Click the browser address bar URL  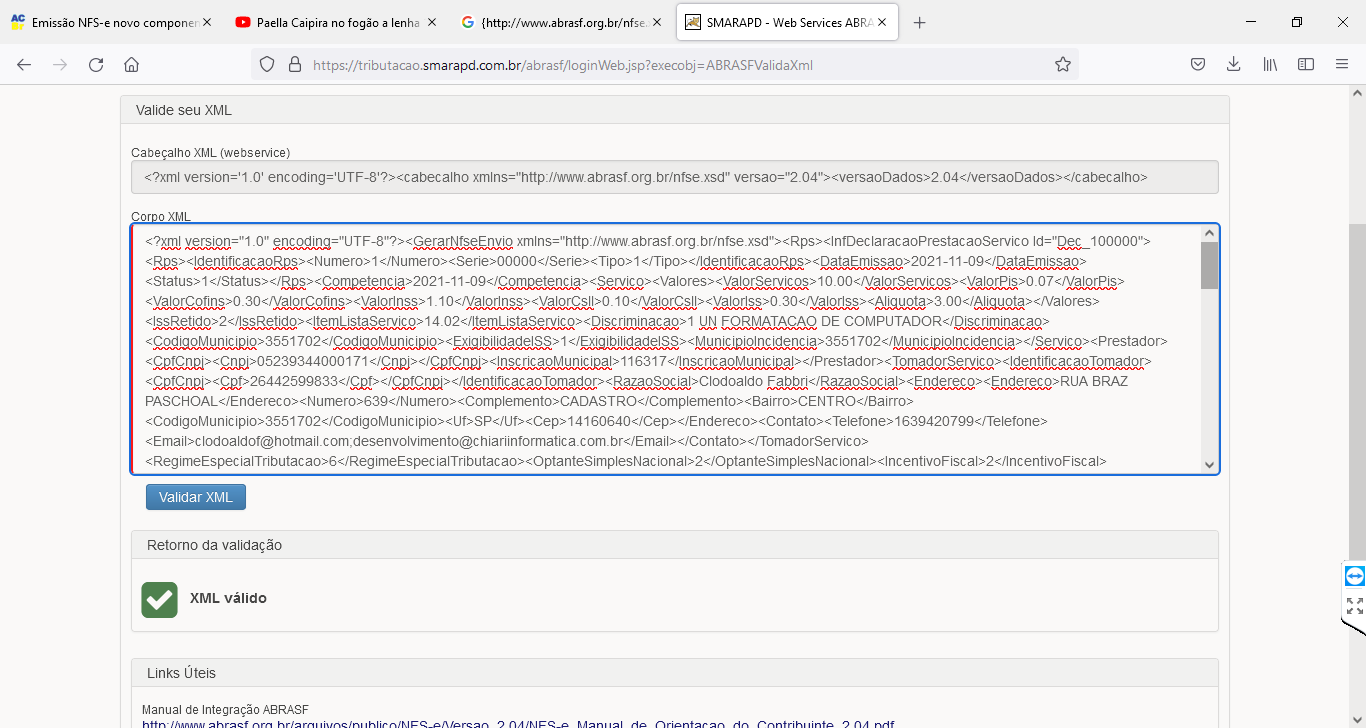point(563,64)
